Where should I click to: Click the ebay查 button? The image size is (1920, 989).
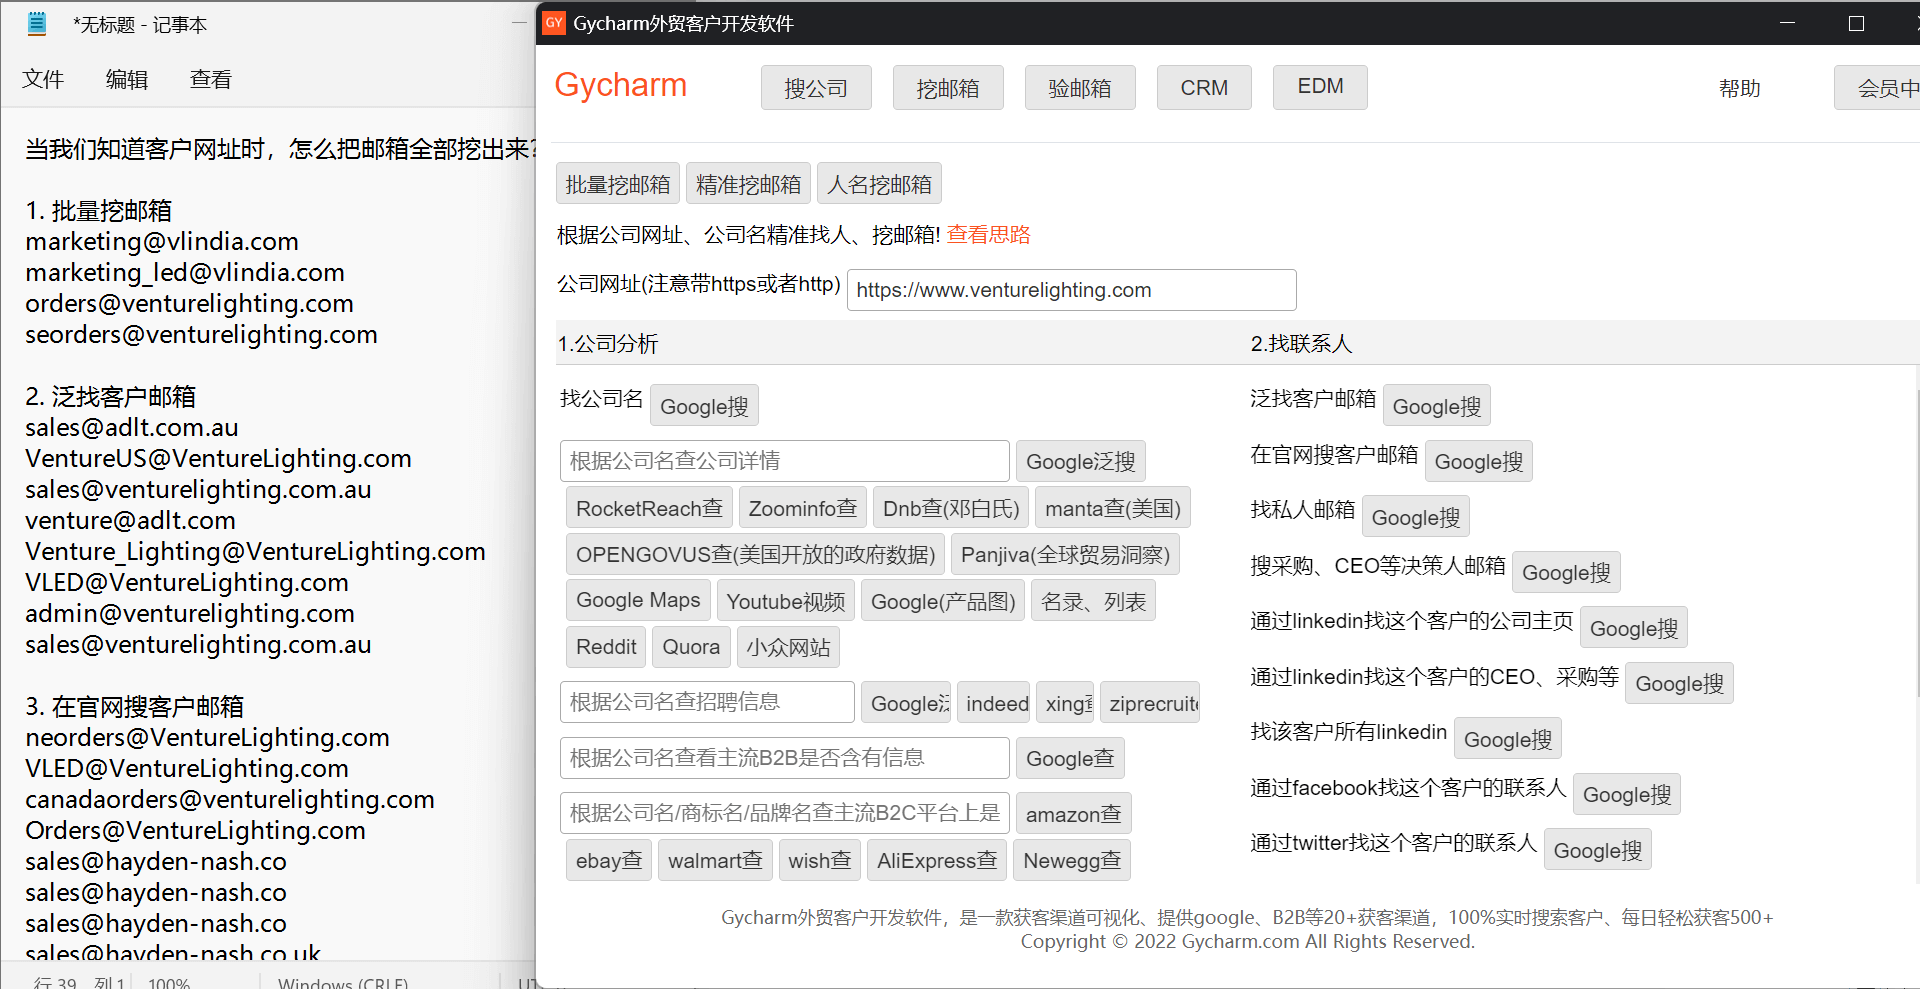pos(609,860)
